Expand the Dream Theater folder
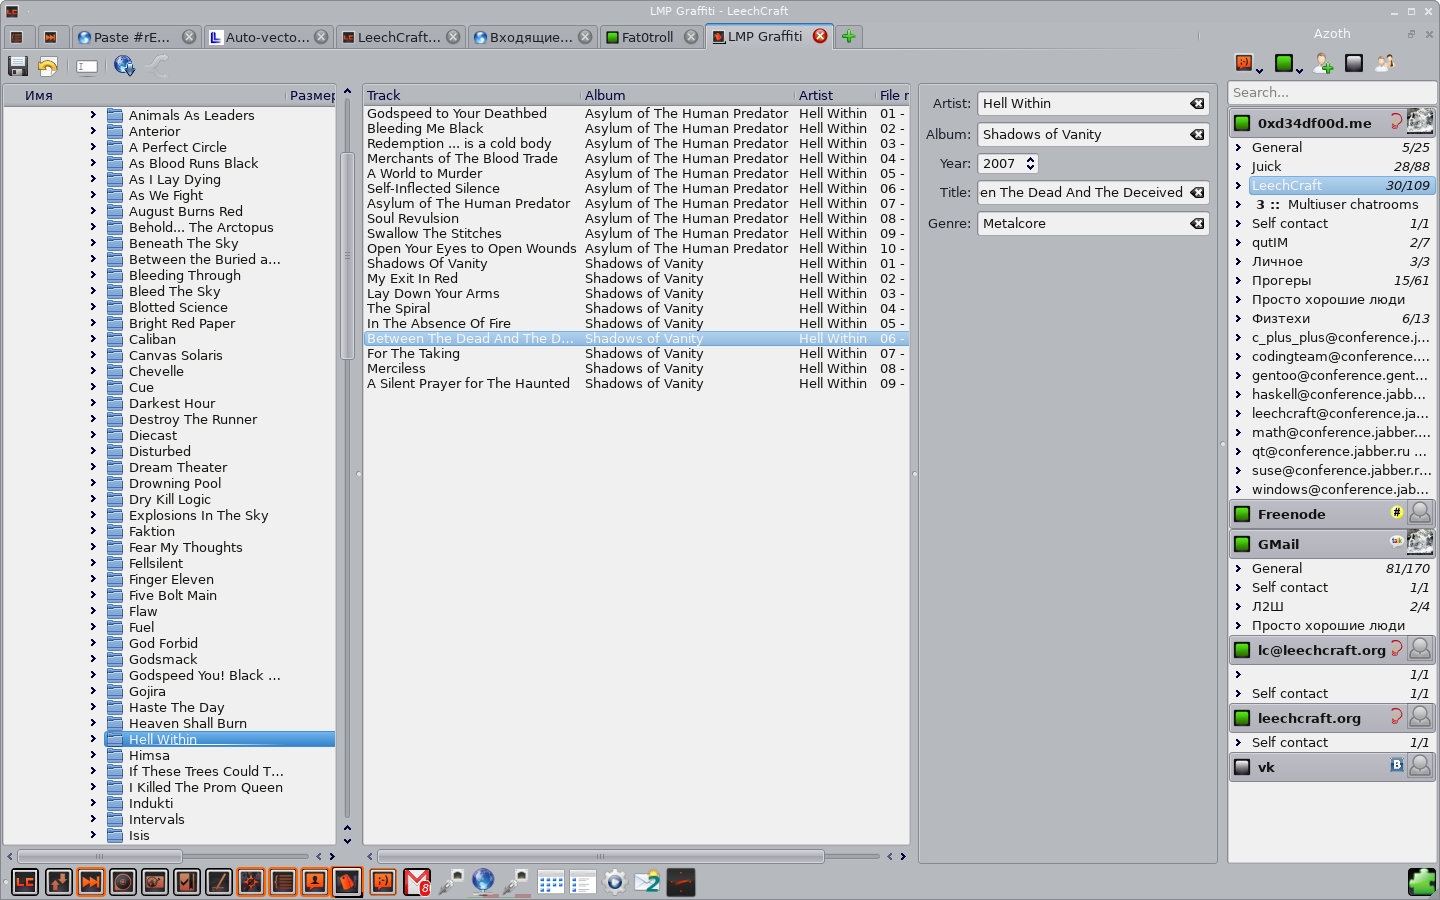1440x900 pixels. 93,467
